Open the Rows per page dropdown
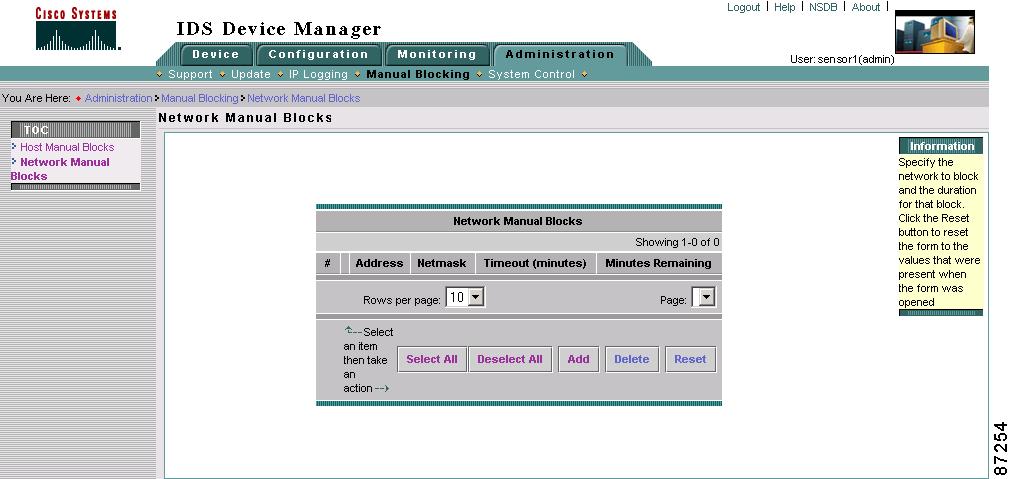Viewport: 1011px width, 479px height. [466, 297]
